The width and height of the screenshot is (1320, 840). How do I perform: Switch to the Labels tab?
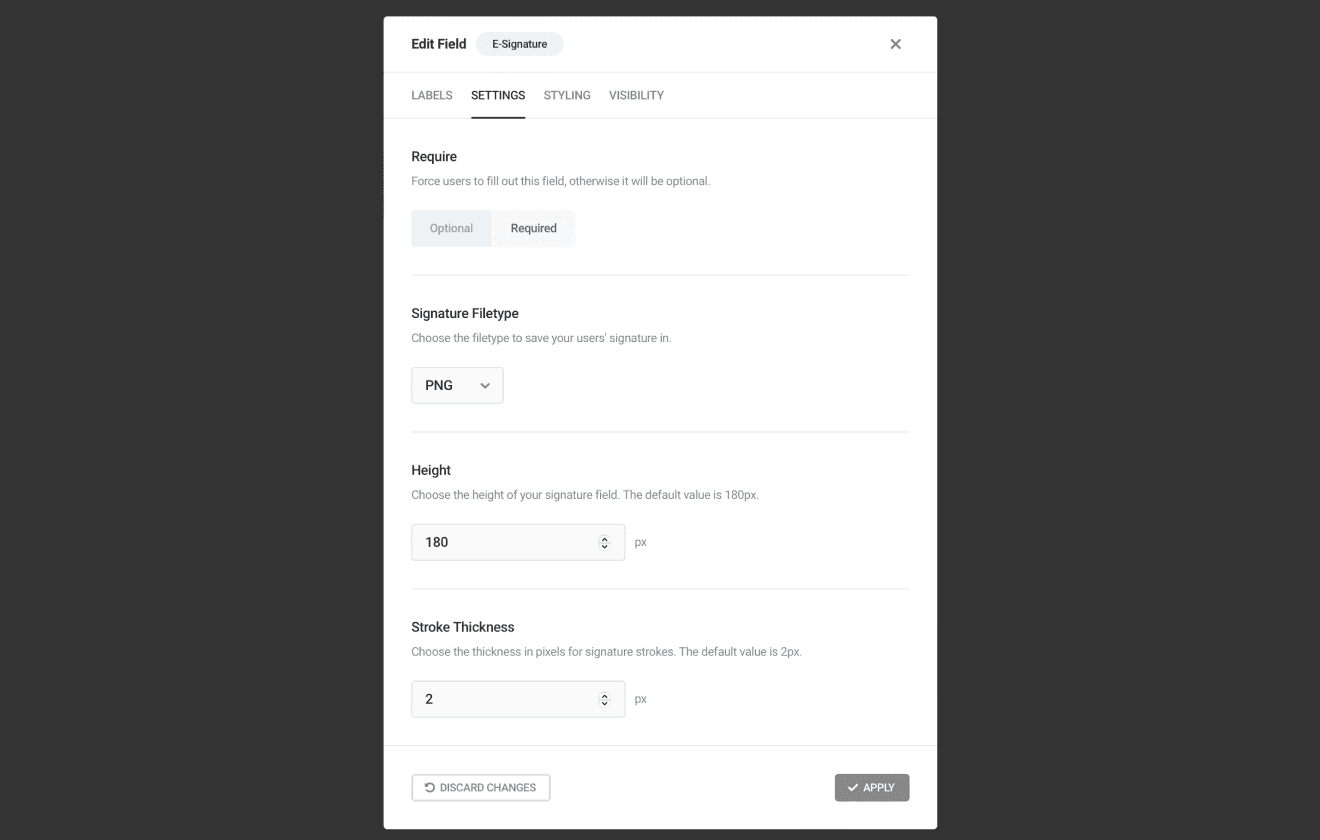432,96
